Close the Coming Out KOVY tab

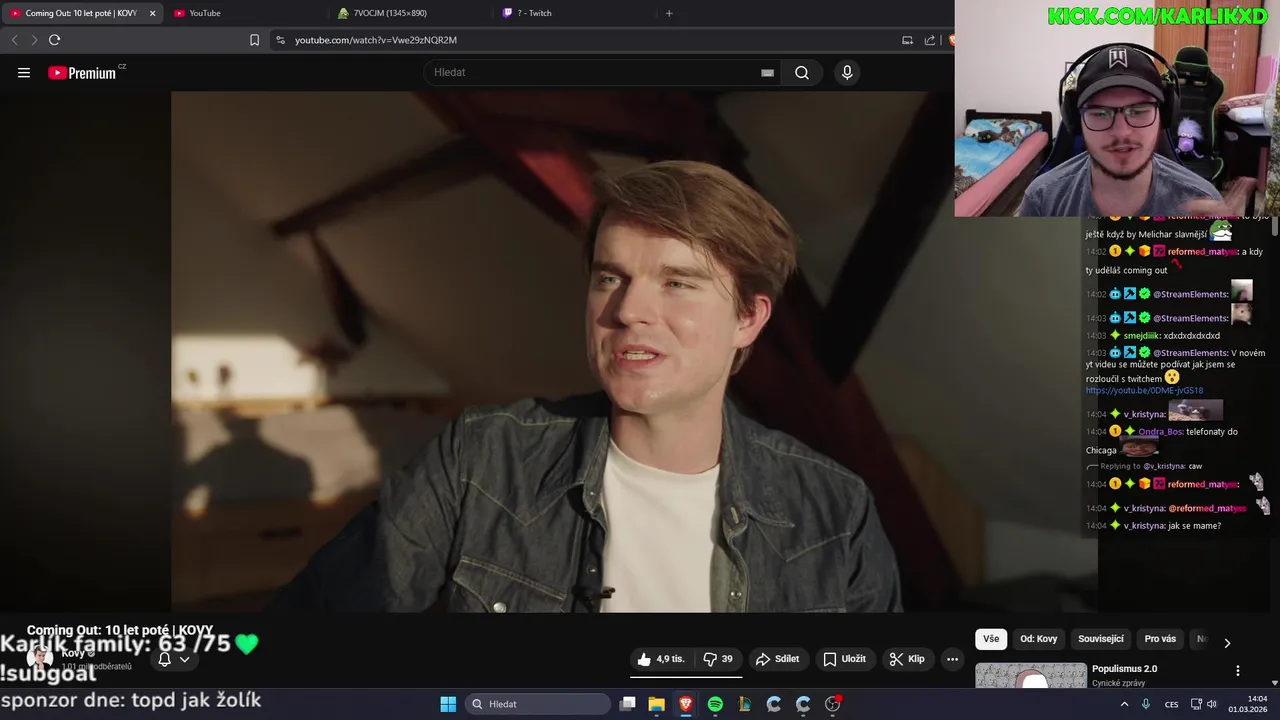coord(152,13)
